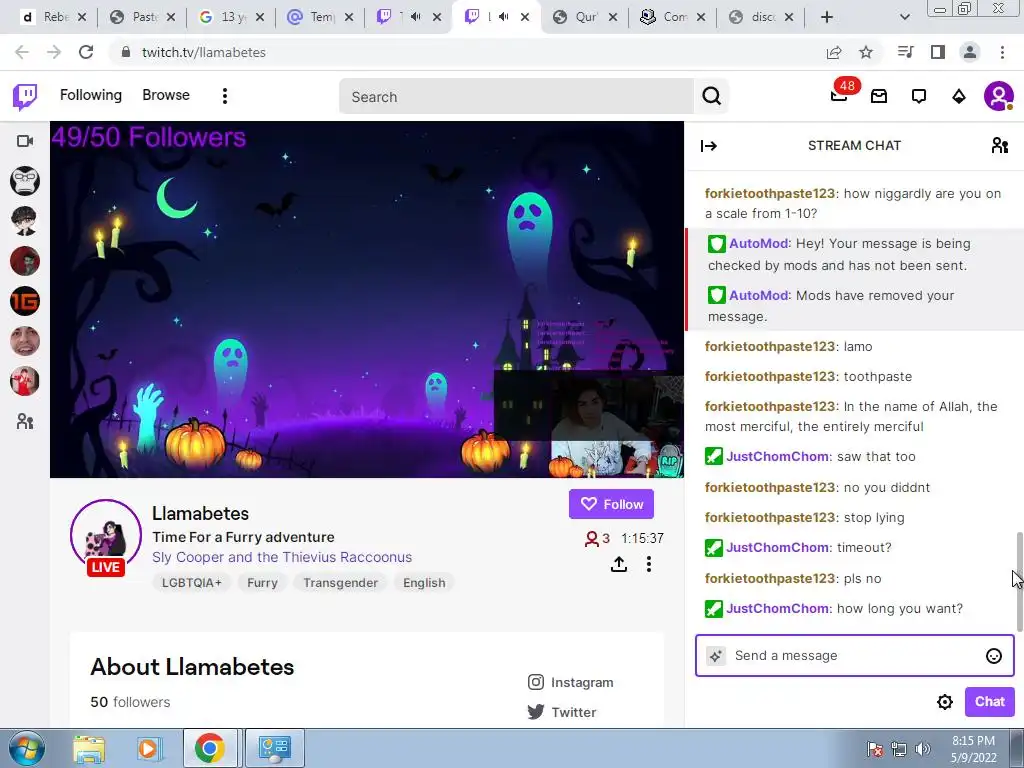Switch to the Paste tab
Viewport: 1024px width, 768px height.
click(x=143, y=17)
